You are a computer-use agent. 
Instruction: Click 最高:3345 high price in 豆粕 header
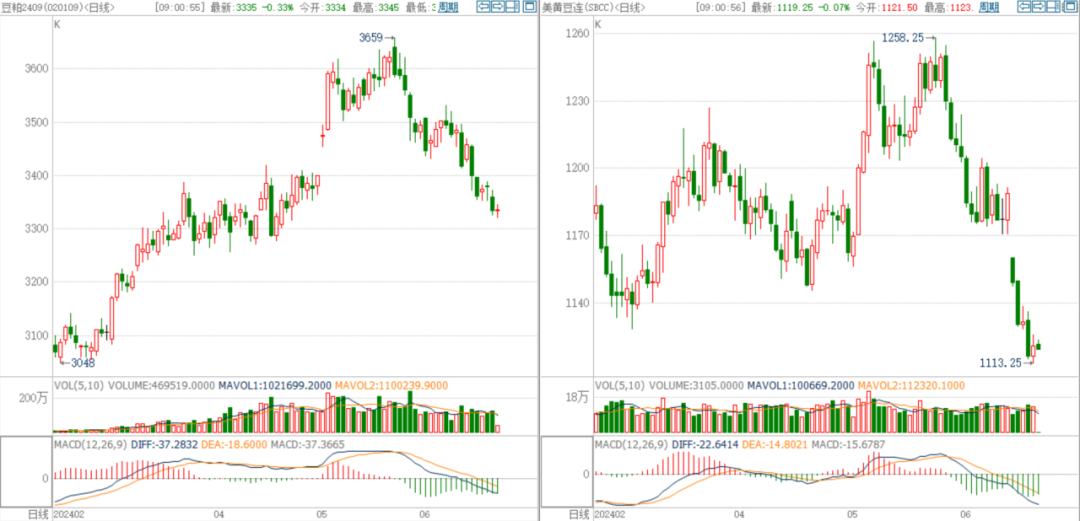(x=376, y=8)
